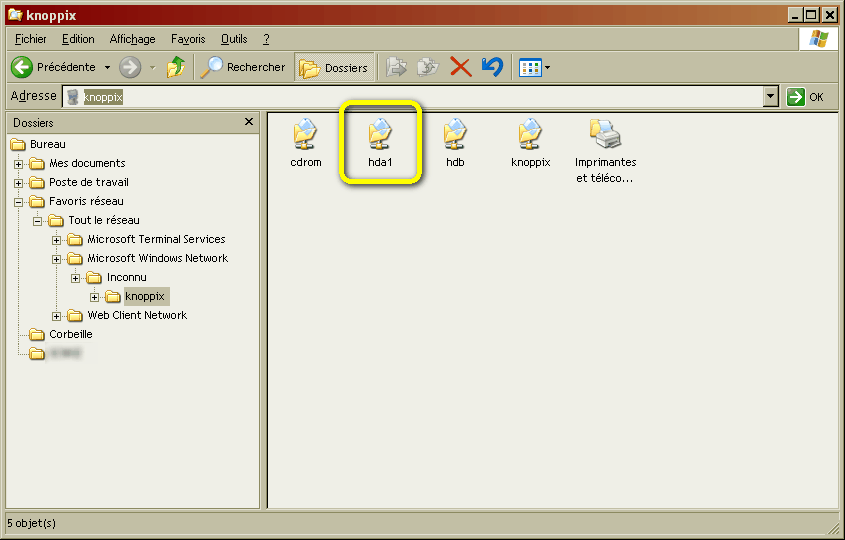Open the Précédente history dropdown arrow
845x540 pixels.
107,68
